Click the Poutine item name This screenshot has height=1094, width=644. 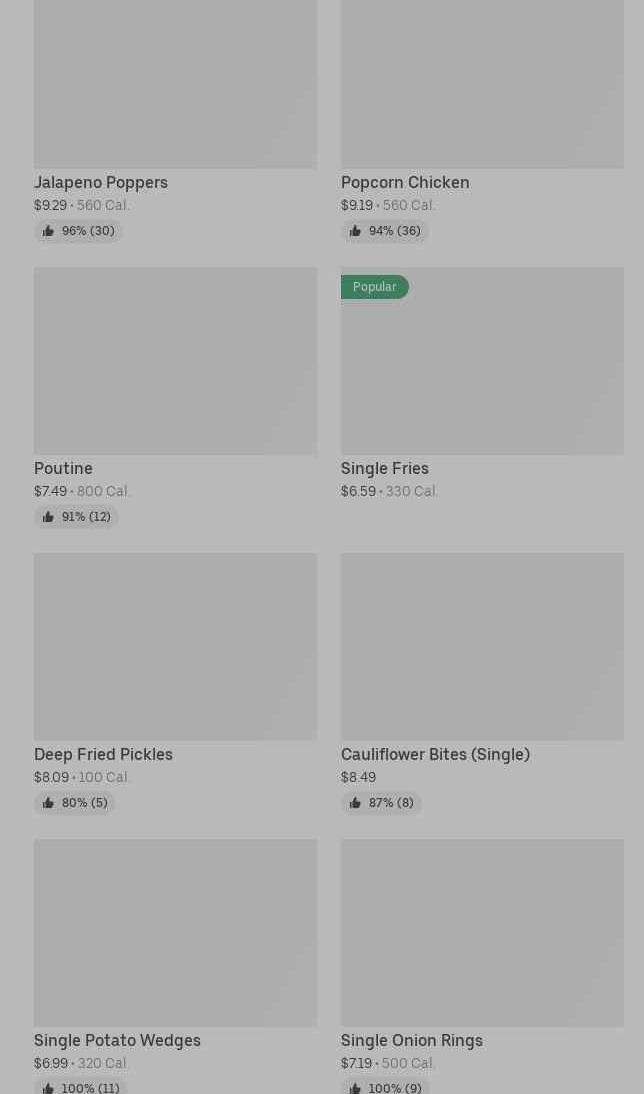[63, 468]
